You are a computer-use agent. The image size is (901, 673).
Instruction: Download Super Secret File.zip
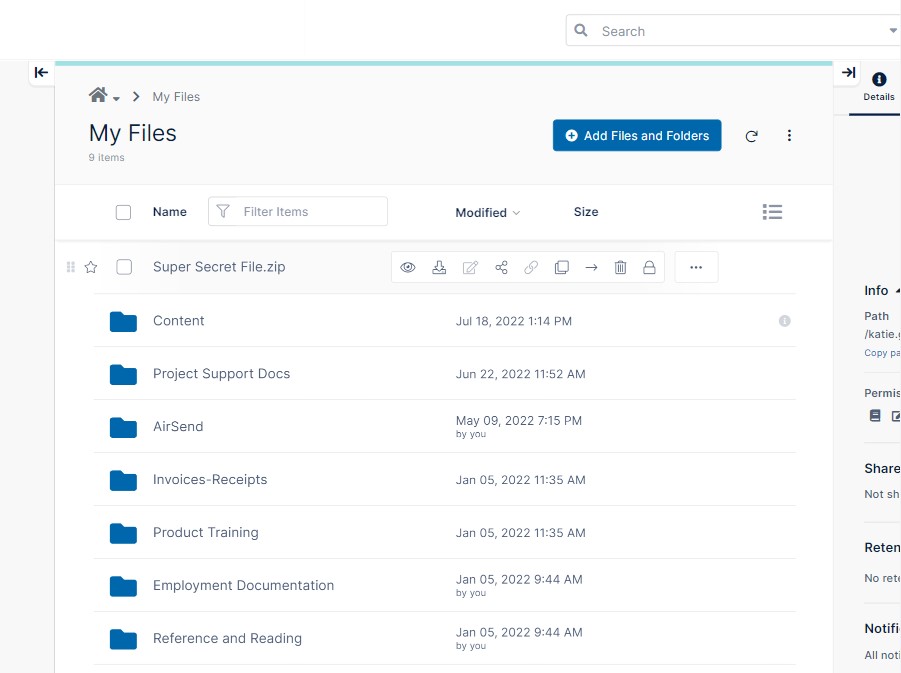tap(439, 267)
